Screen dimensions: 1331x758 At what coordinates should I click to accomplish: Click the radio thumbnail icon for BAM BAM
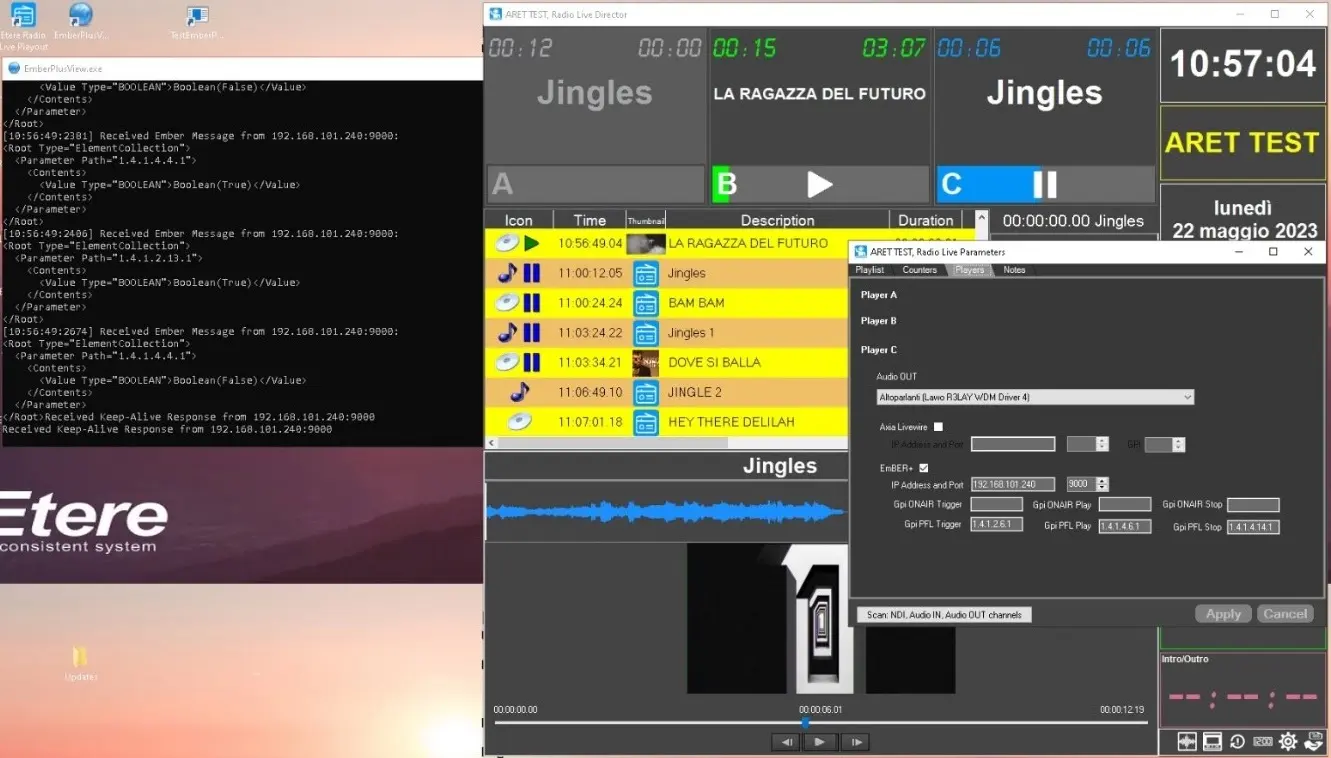coord(645,303)
